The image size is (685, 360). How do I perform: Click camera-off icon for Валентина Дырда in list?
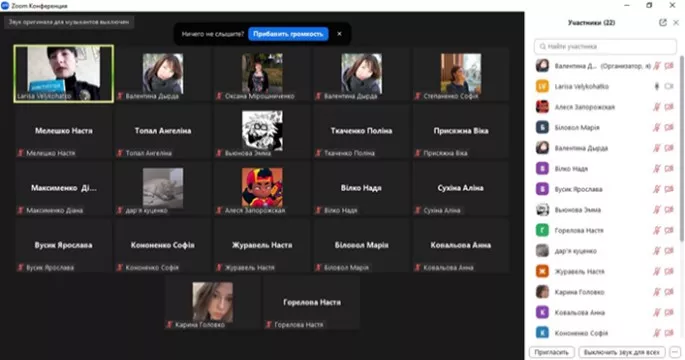coord(669,148)
